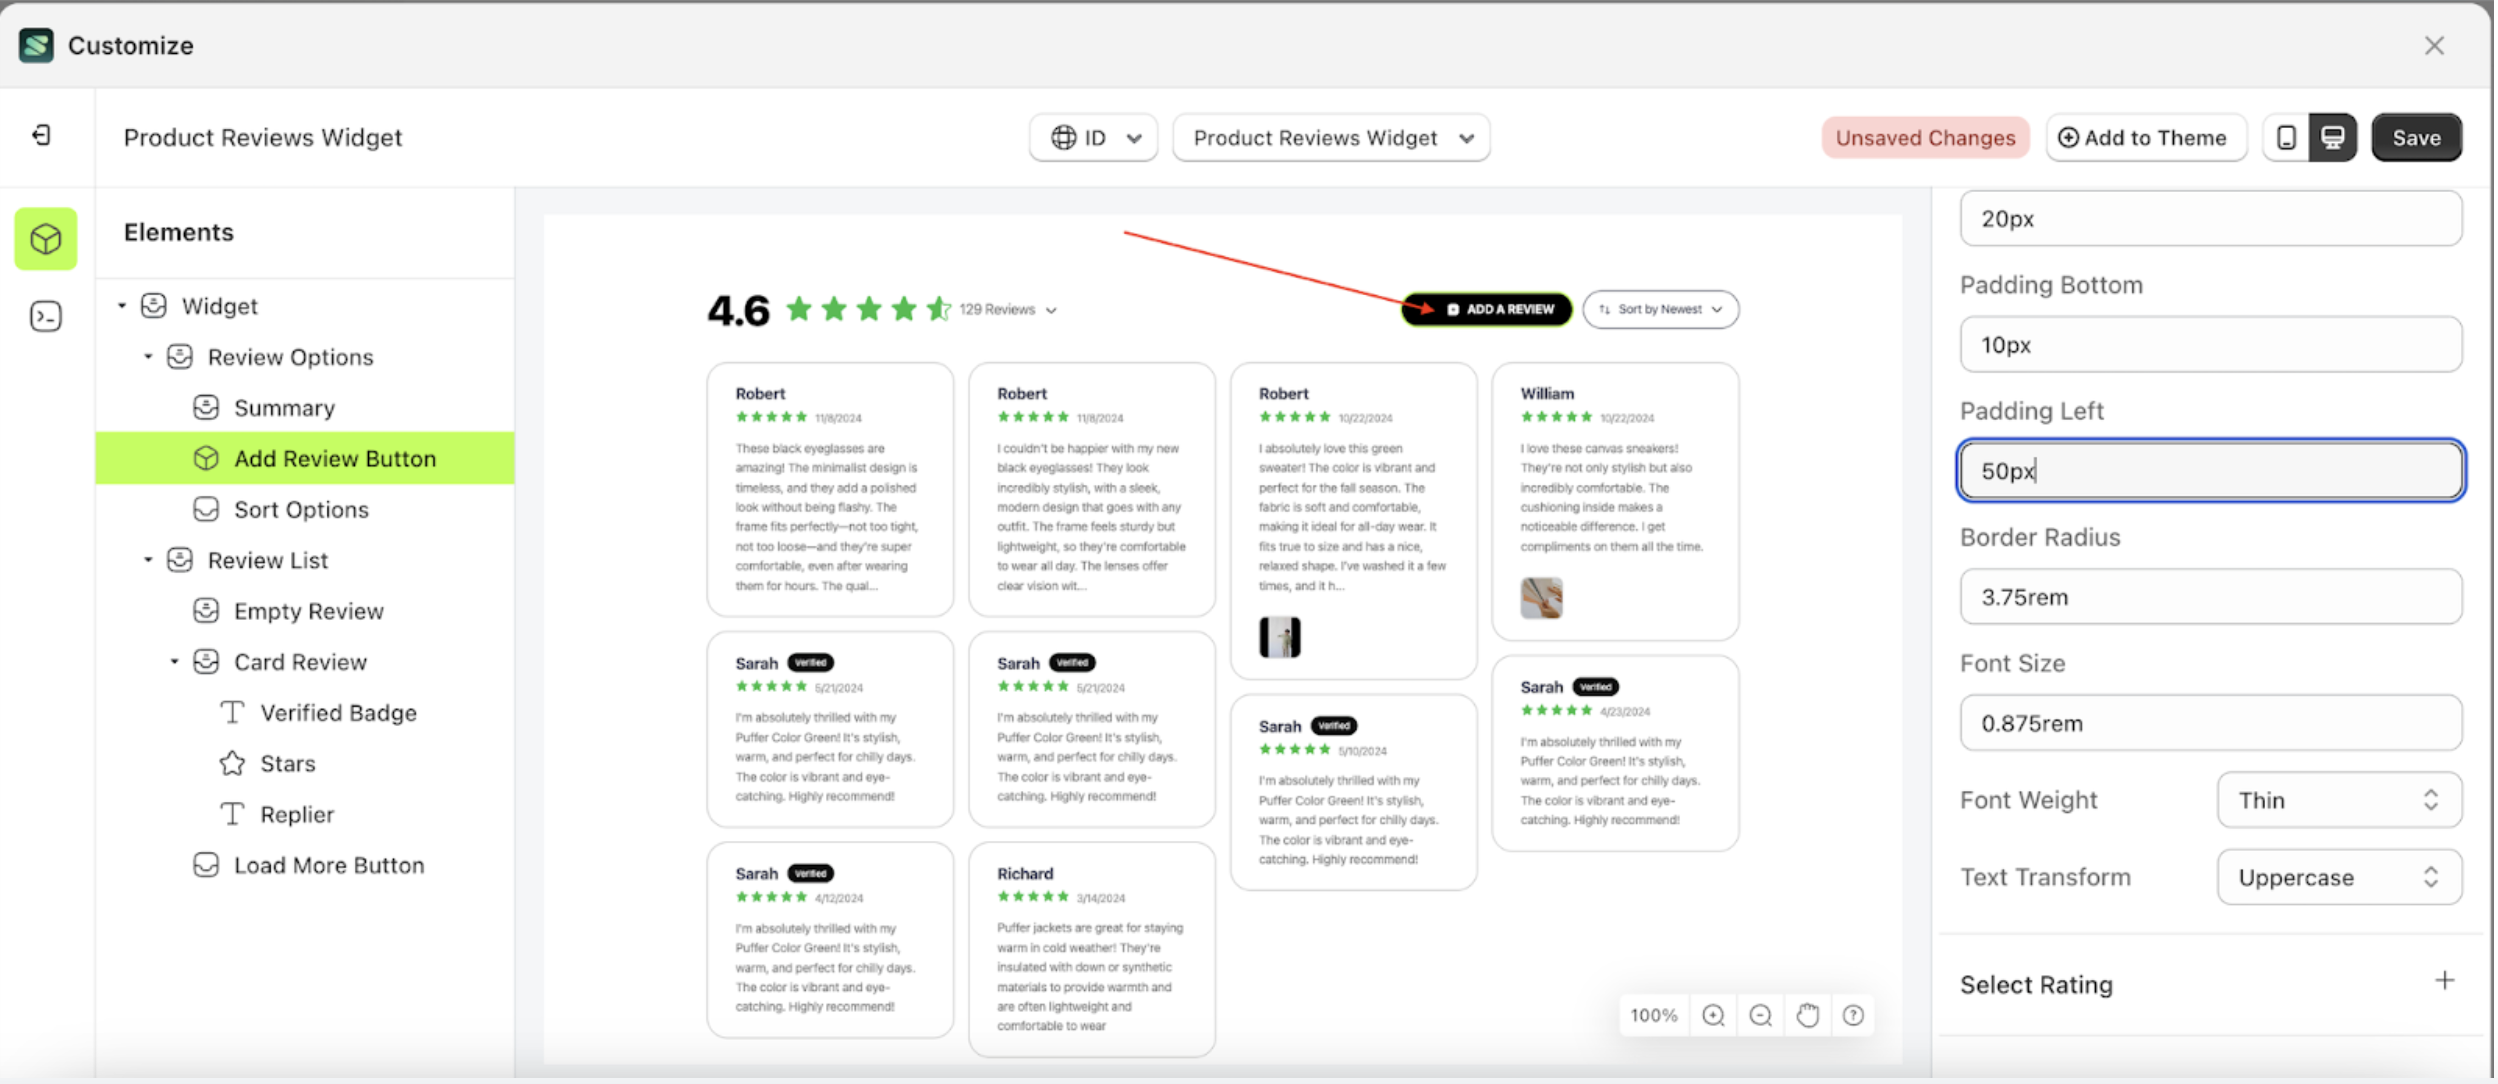The width and height of the screenshot is (2498, 1084).
Task: Open the Sort by Newest dropdown
Action: tap(1659, 309)
